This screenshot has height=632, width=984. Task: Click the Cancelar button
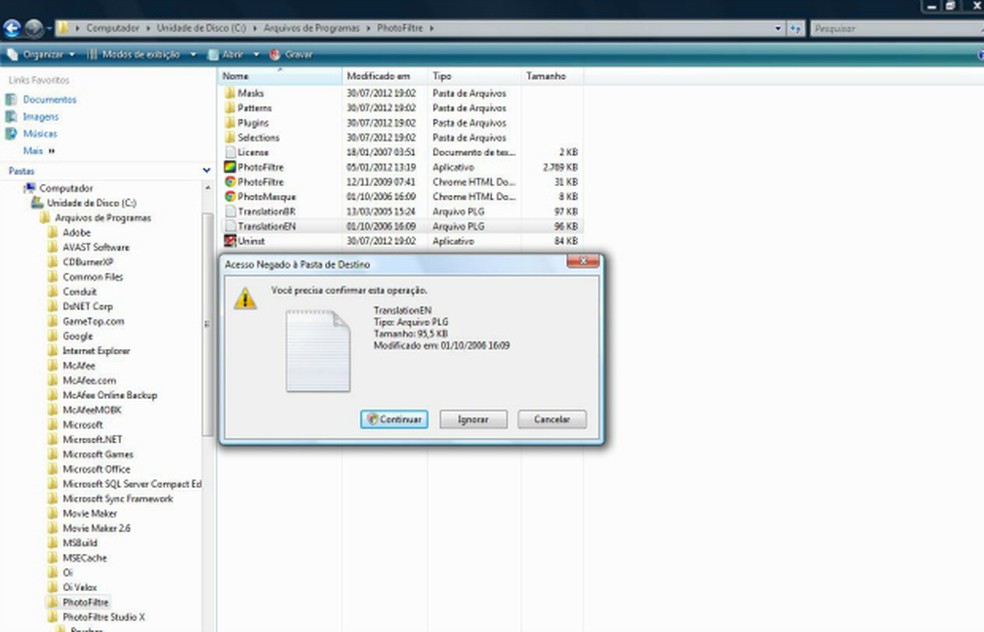point(552,419)
